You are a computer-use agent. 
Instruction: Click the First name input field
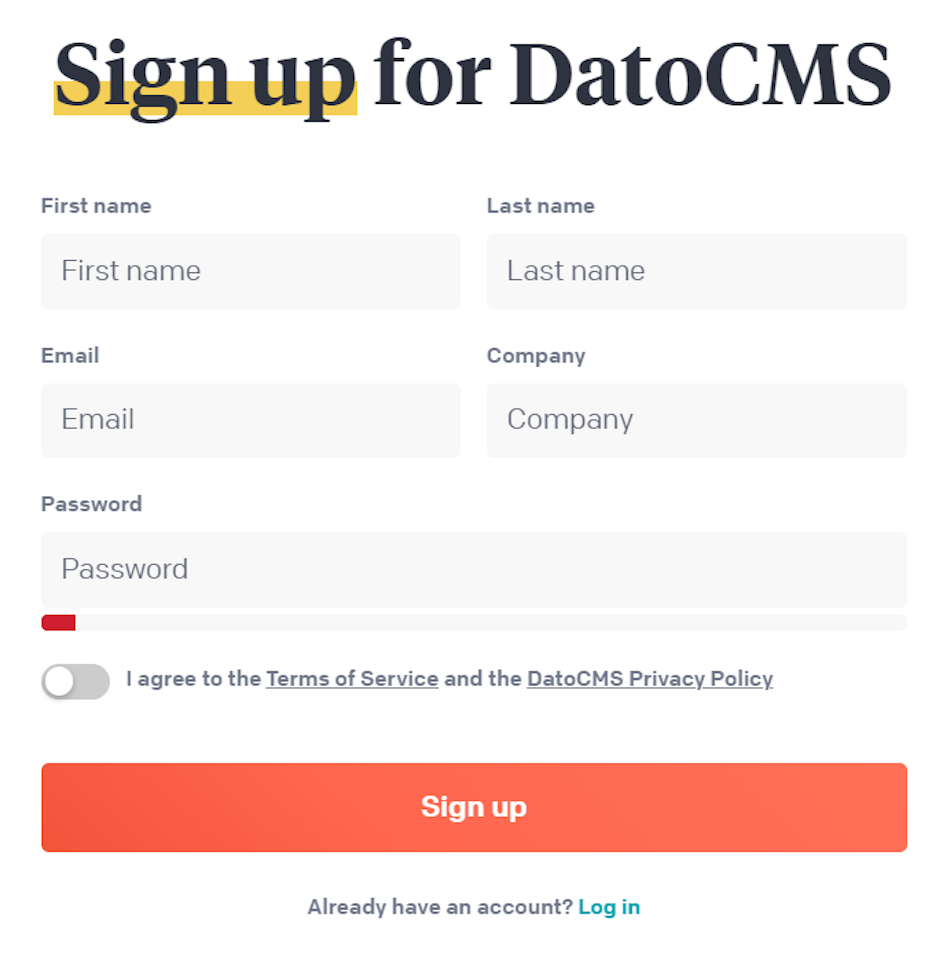pyautogui.click(x=250, y=271)
